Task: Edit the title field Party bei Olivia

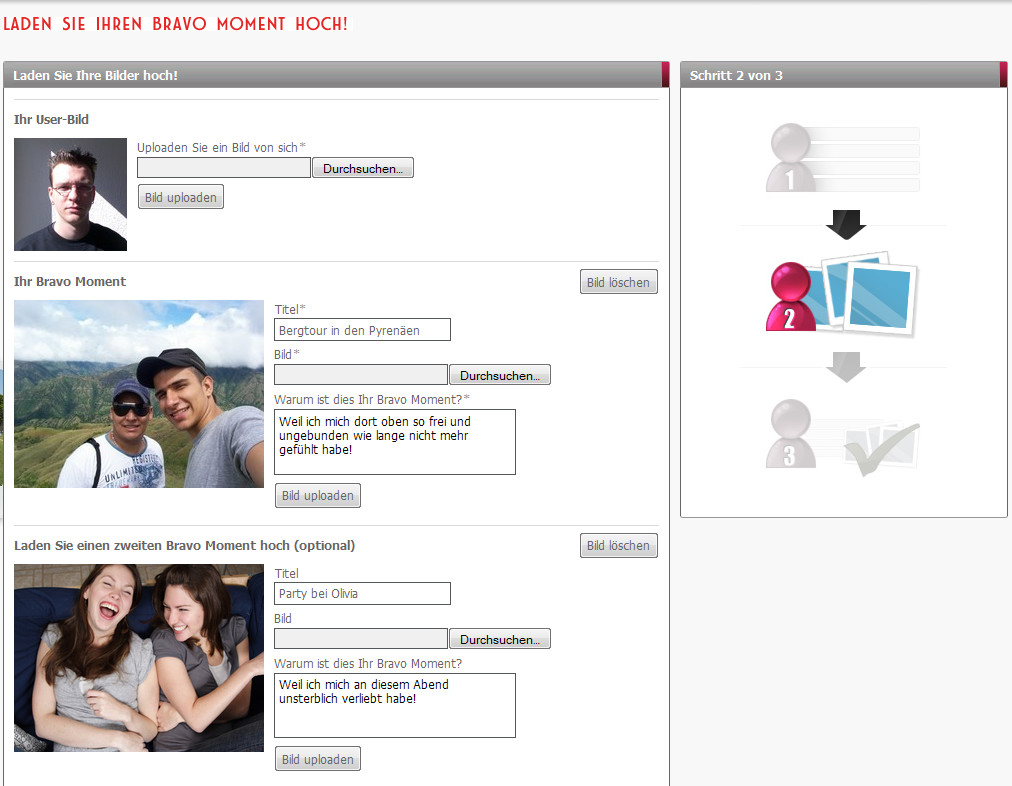Action: coord(362,594)
